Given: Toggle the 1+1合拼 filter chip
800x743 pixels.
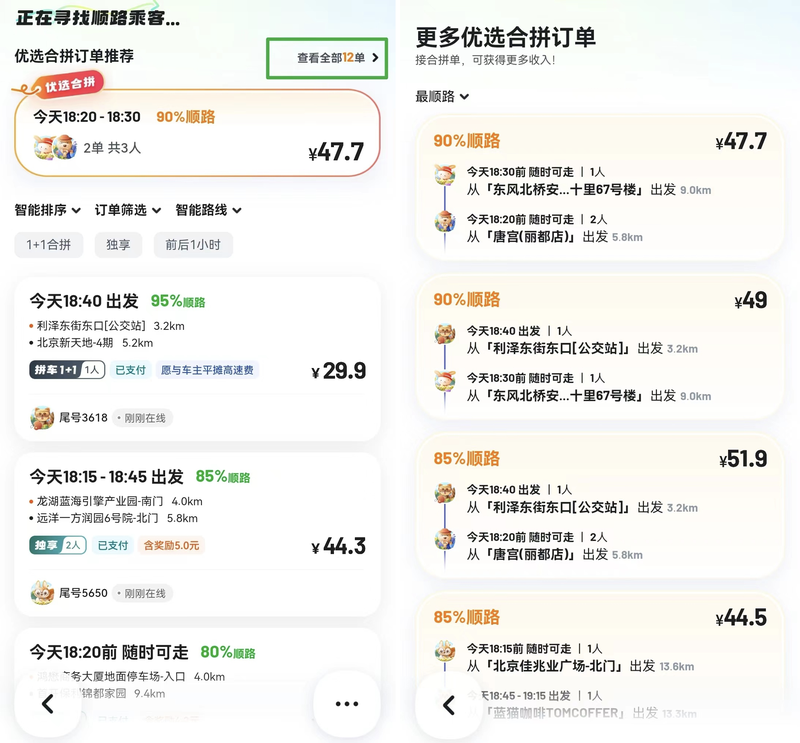Looking at the screenshot, I should [x=48, y=245].
